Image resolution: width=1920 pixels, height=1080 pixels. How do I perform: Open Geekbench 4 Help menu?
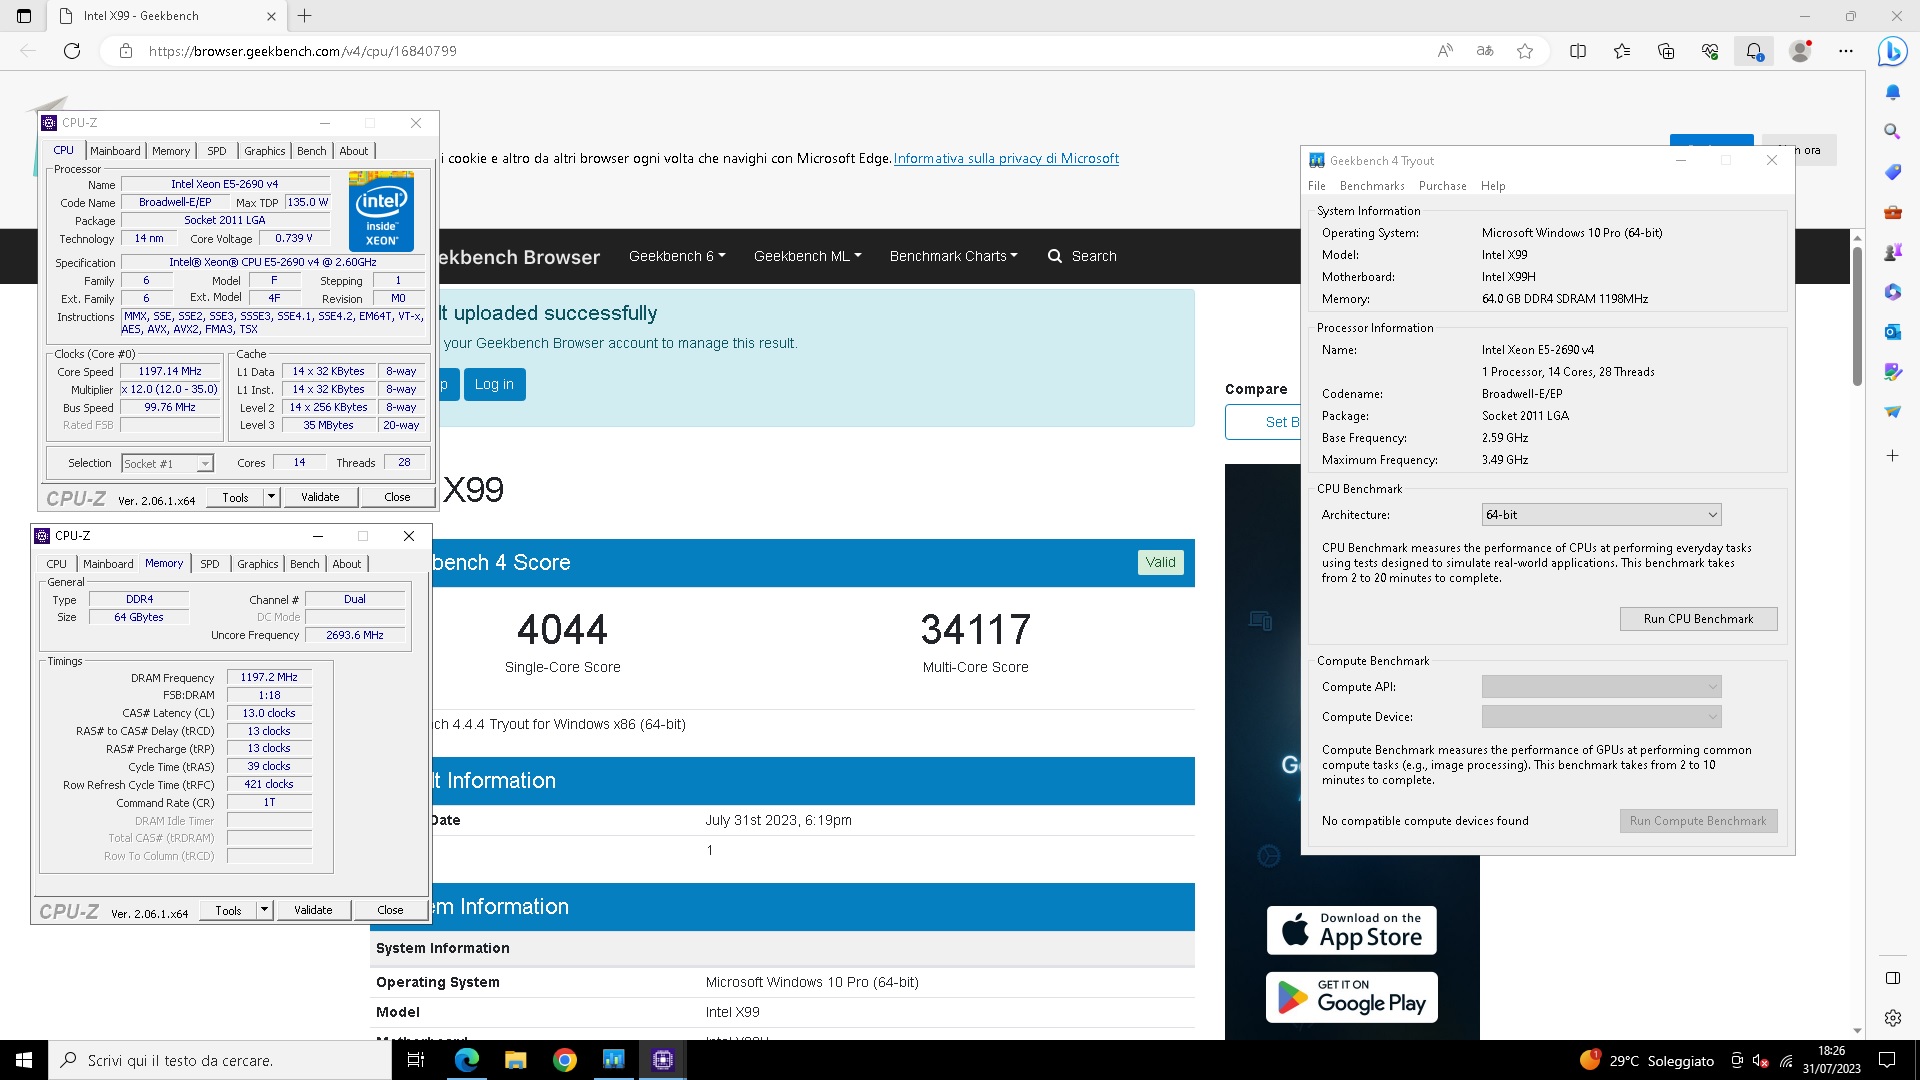coord(1493,186)
